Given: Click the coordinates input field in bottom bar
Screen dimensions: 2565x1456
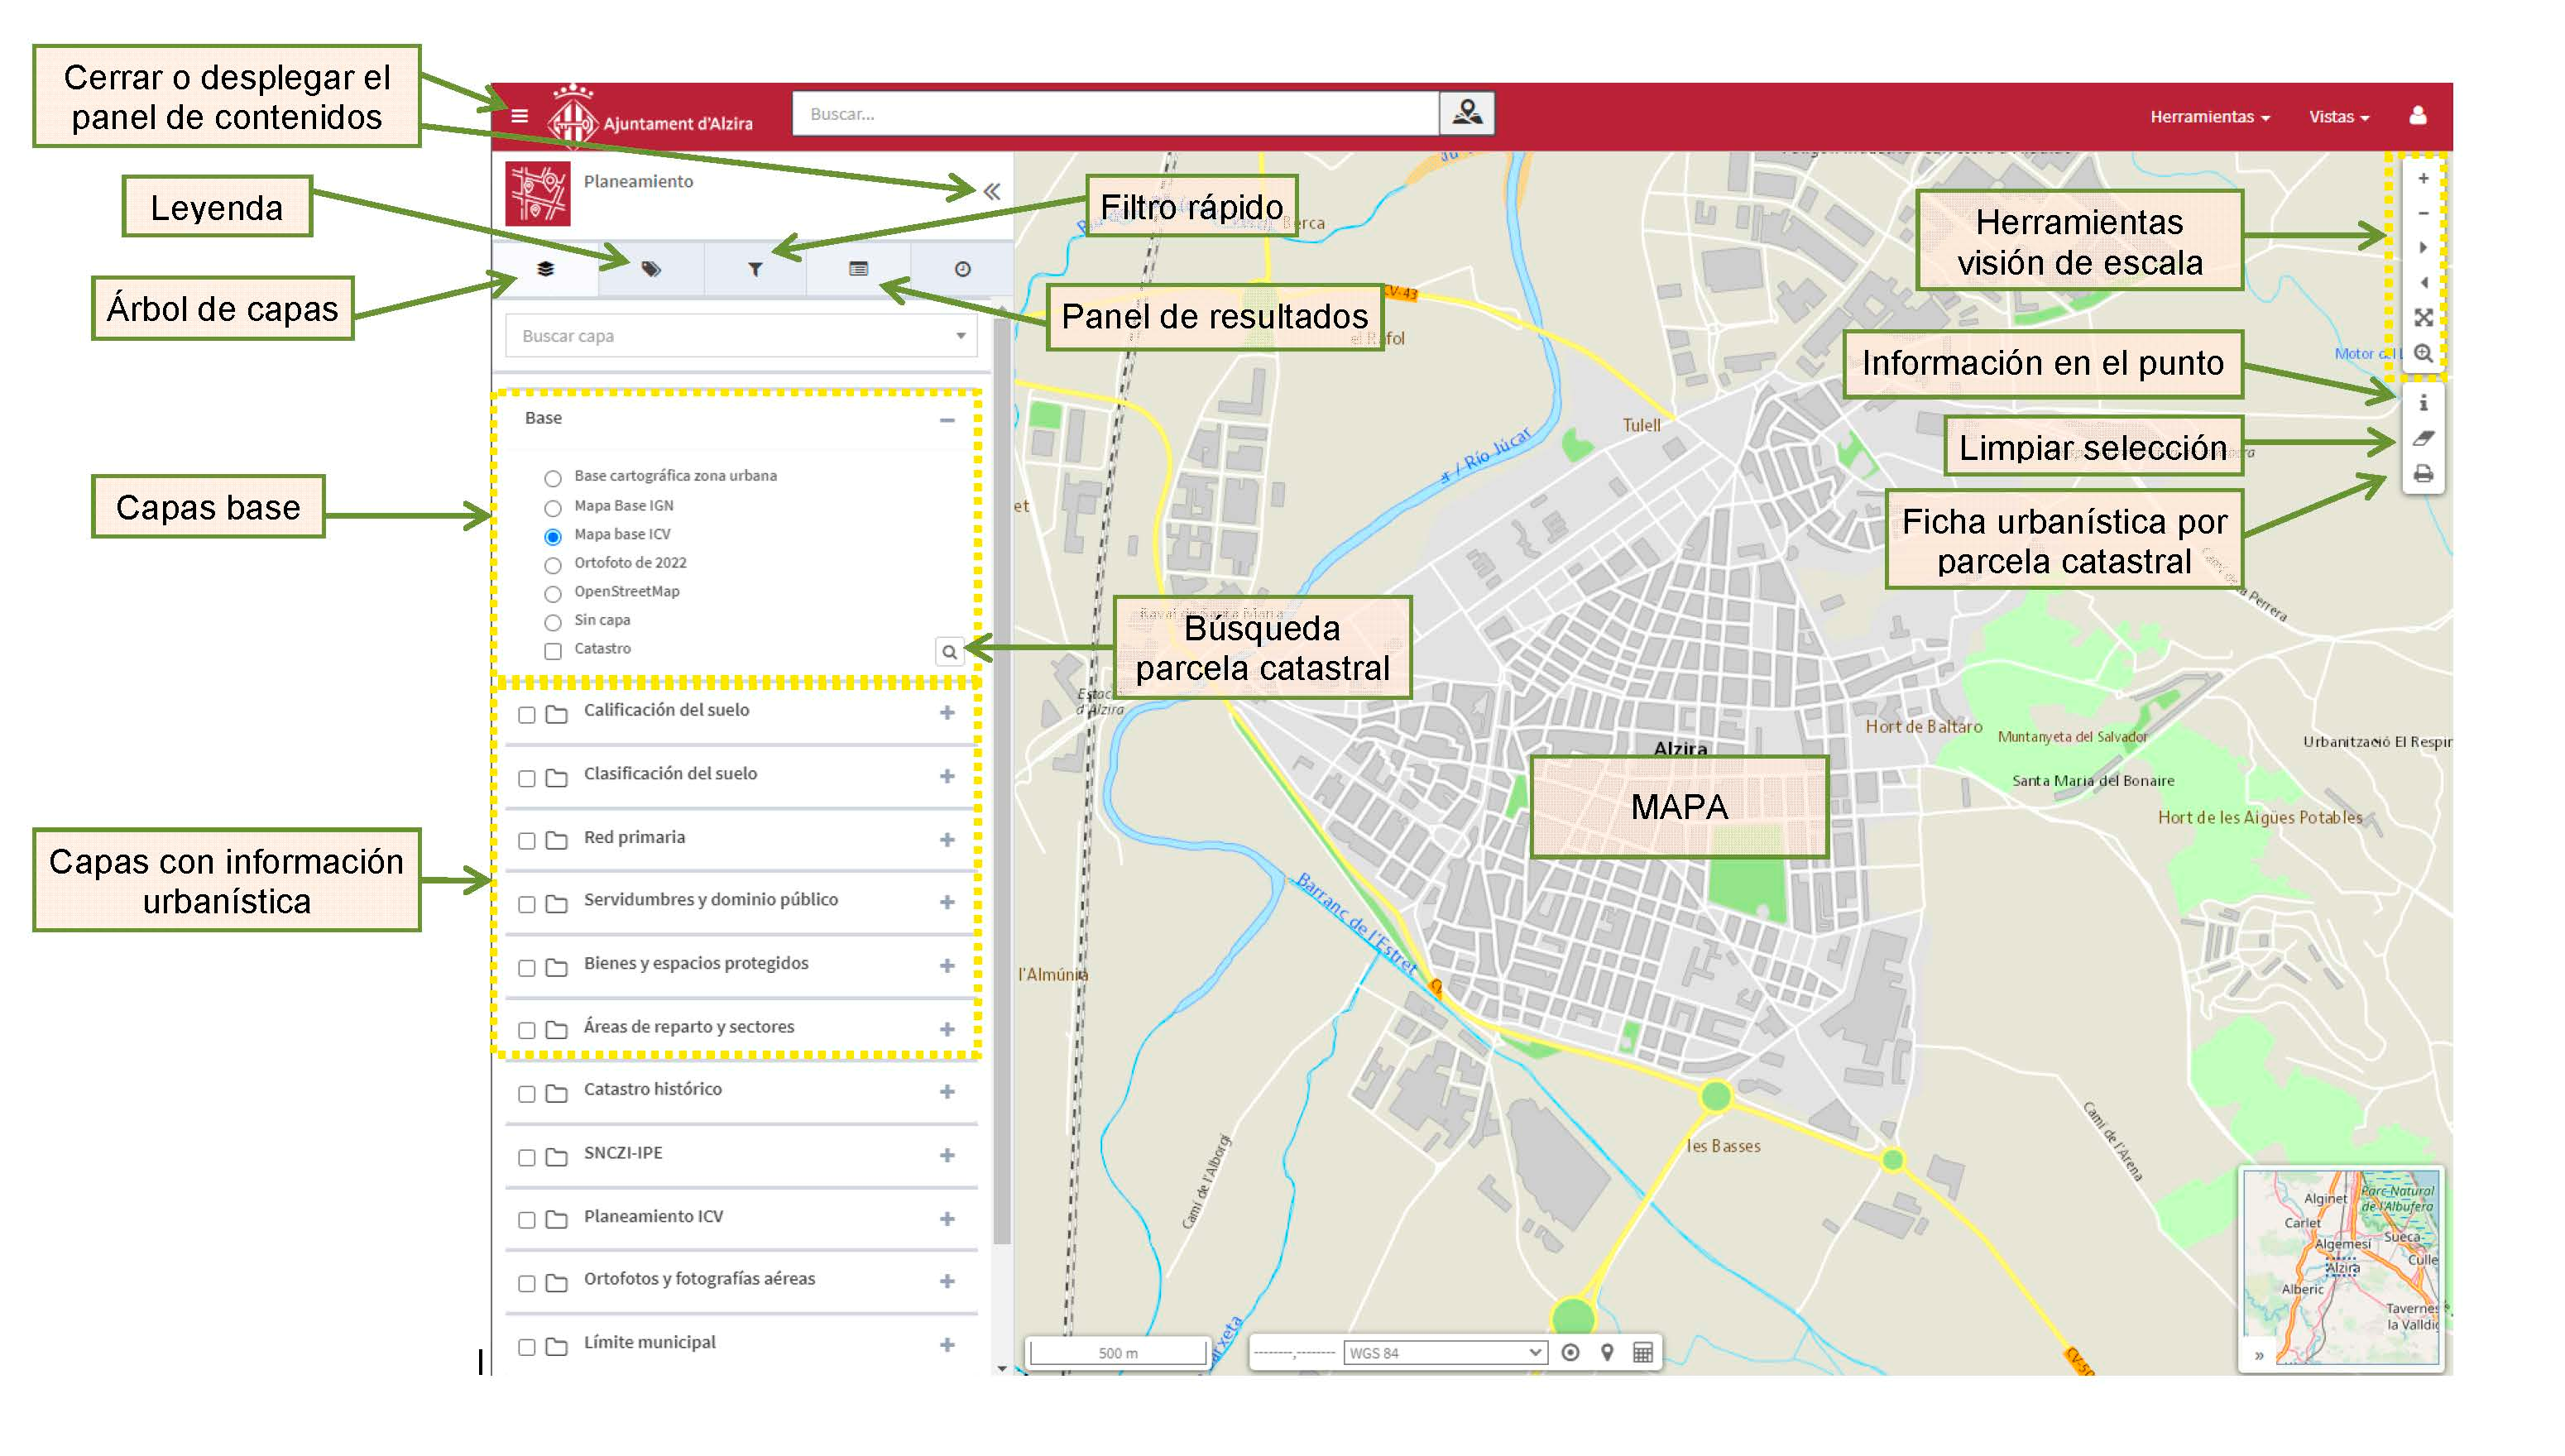Looking at the screenshot, I should (1293, 1353).
